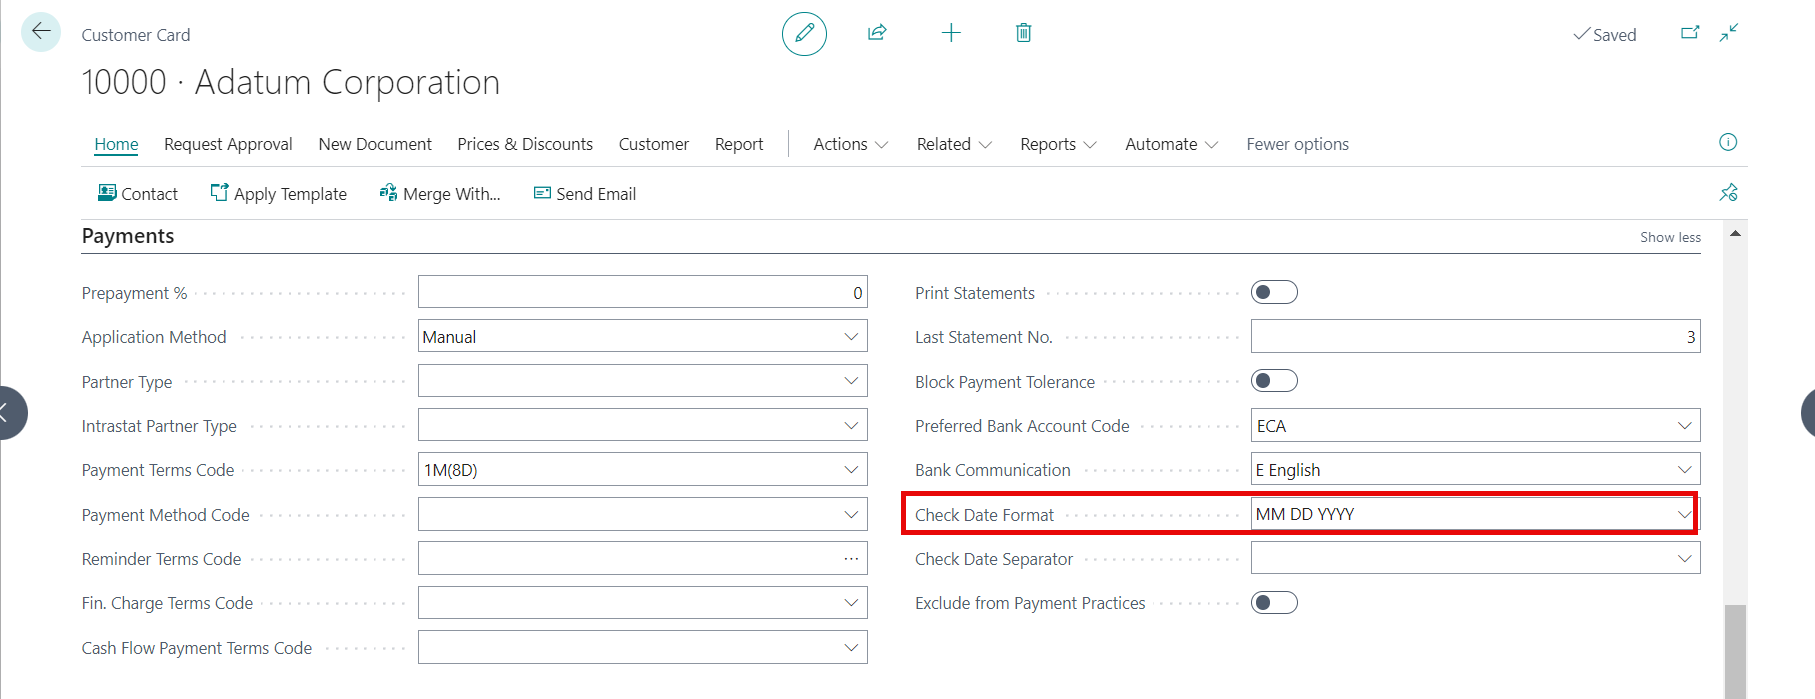Open card in new window icon

click(x=1690, y=33)
